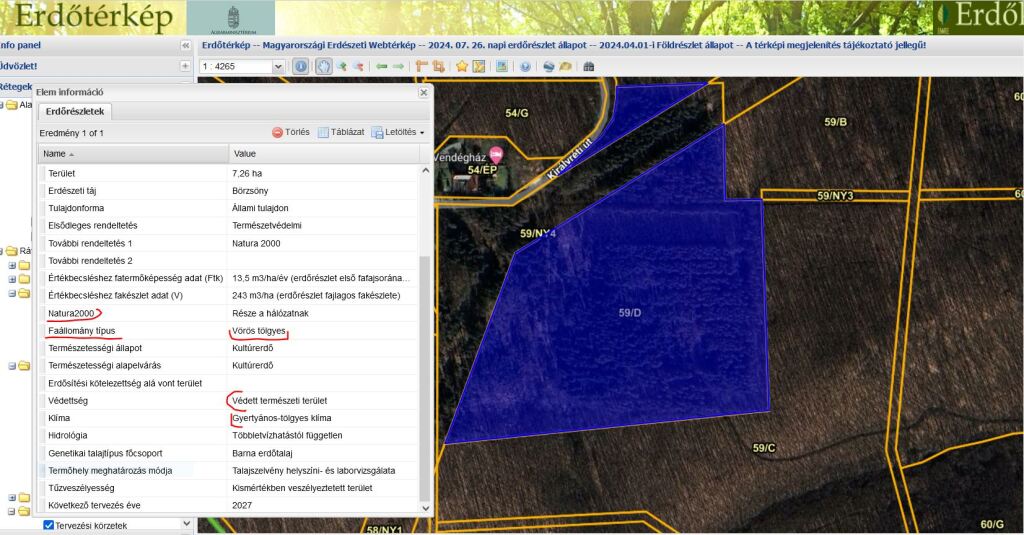The width and height of the screenshot is (1024, 535).
Task: Select the hand pan tool
Action: (323, 66)
